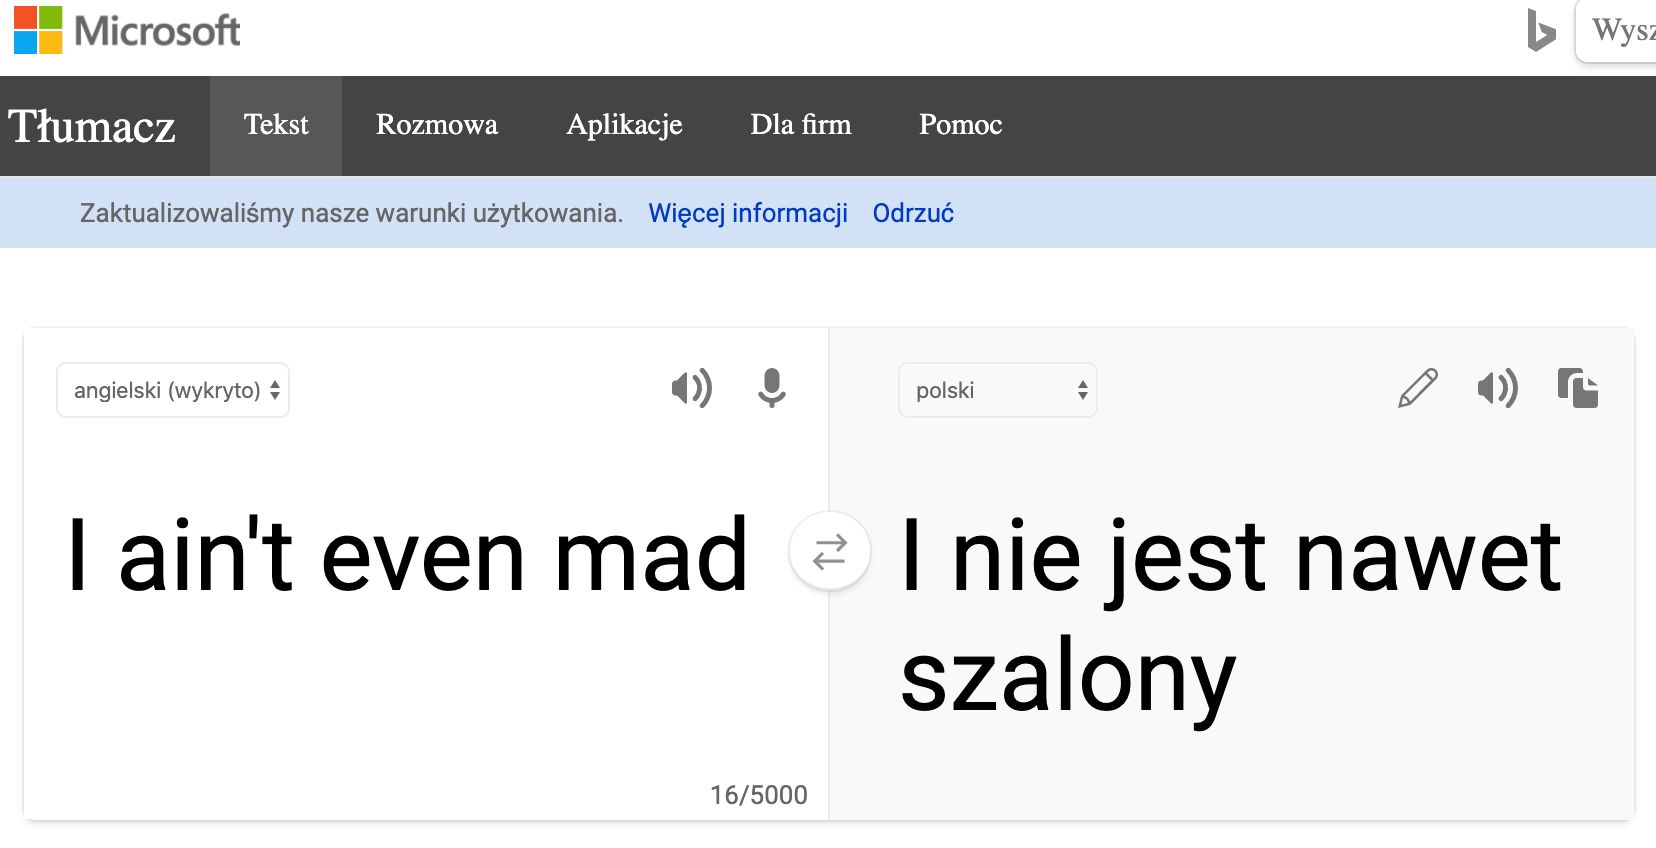The width and height of the screenshot is (1656, 848).
Task: Switch to the Rozmowa tab
Action: (x=437, y=126)
